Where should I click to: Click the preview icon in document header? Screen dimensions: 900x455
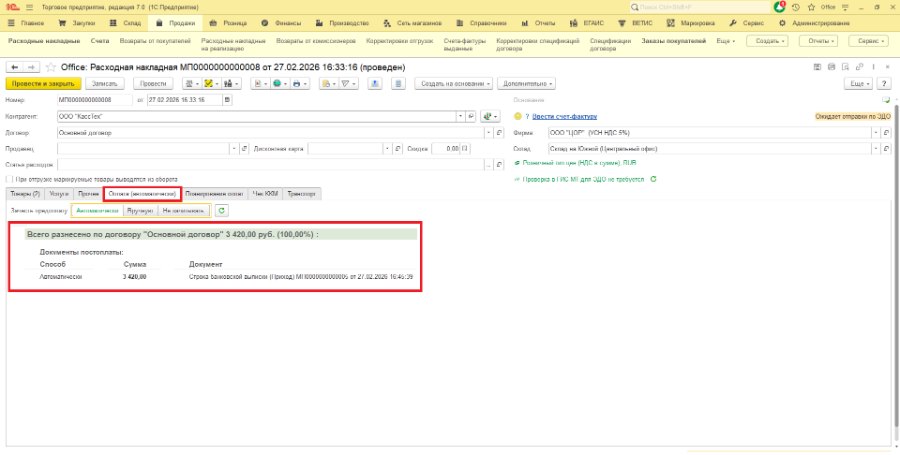point(846,67)
